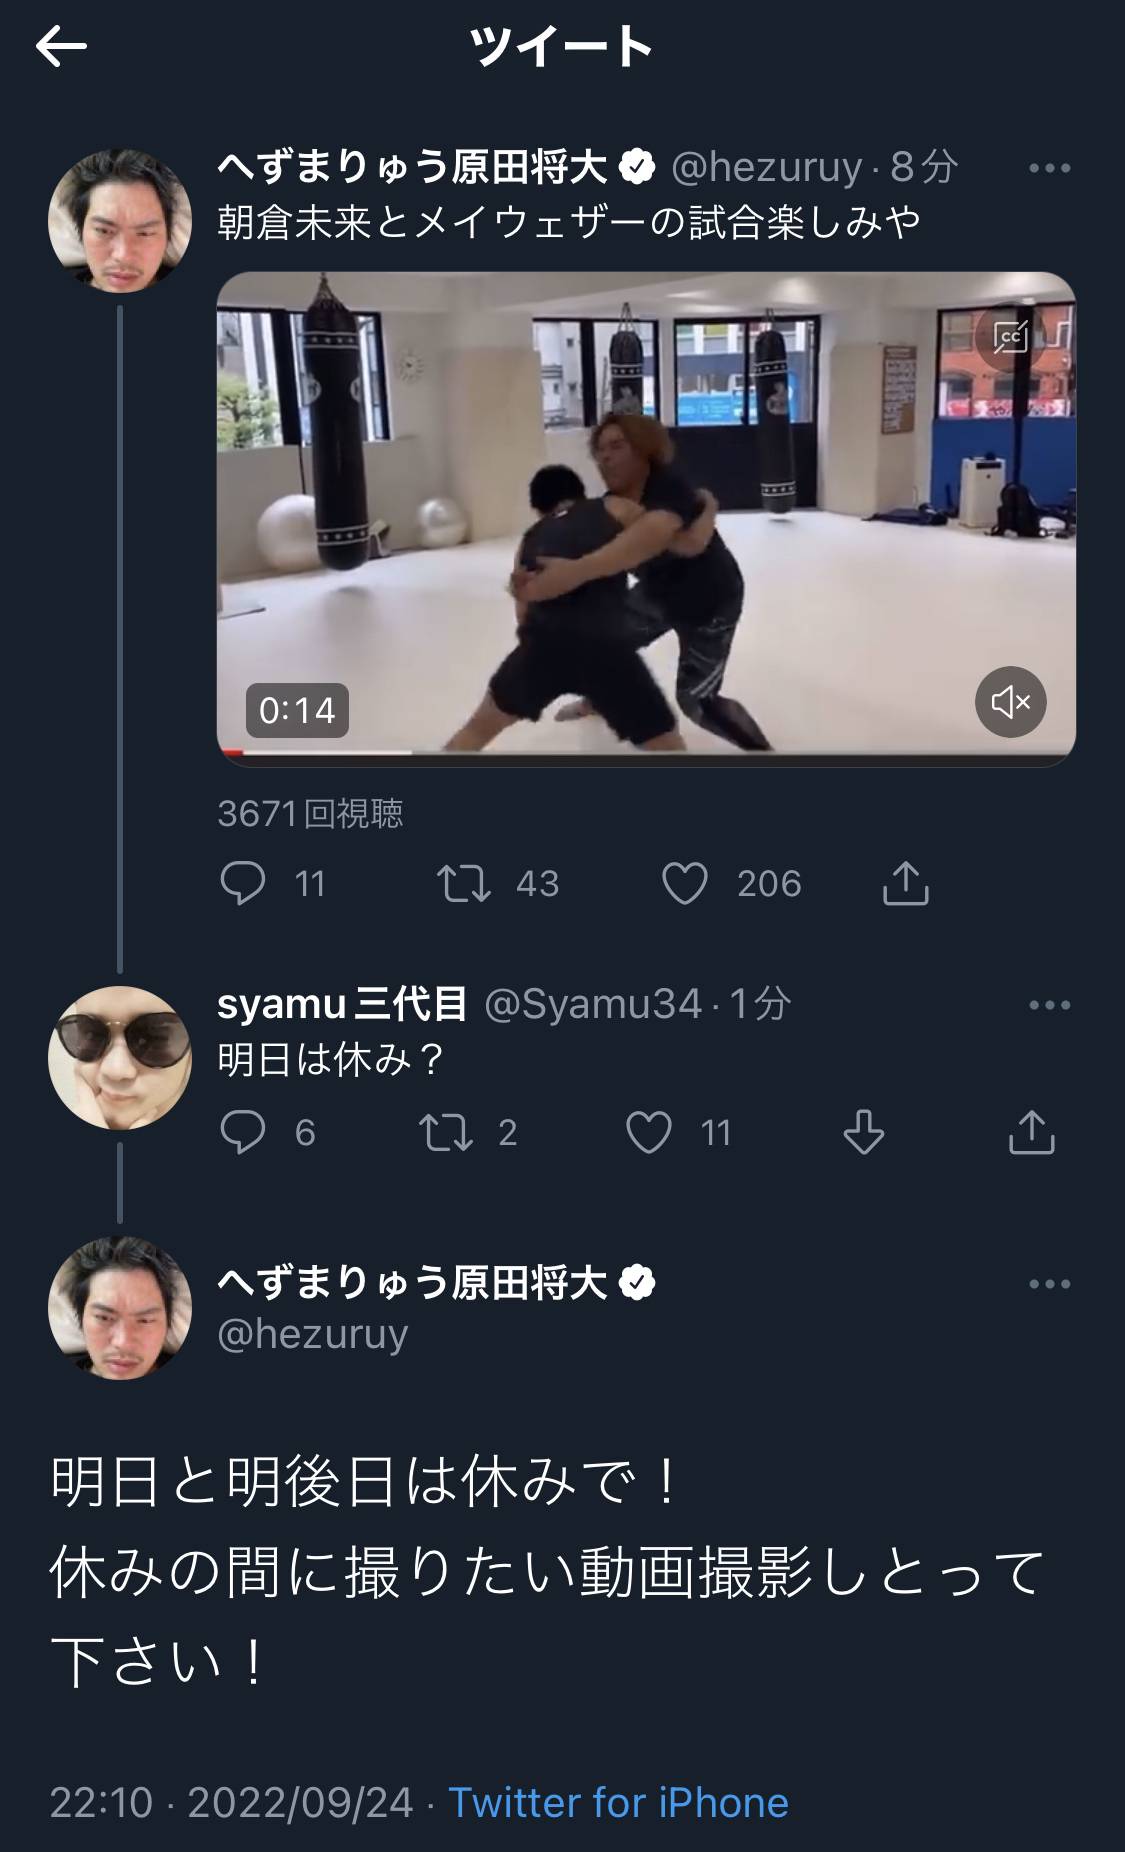Image resolution: width=1125 pixels, height=1852 pixels.
Task: Reply to syamu's tweet
Action: click(x=243, y=1132)
